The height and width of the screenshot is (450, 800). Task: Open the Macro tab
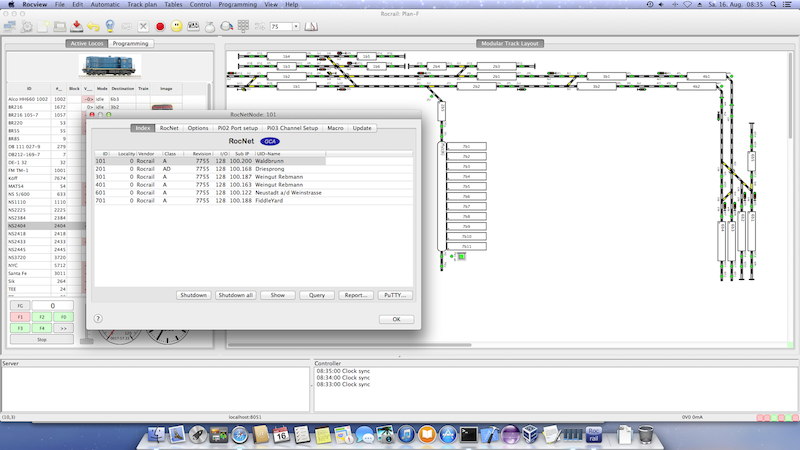pyautogui.click(x=335, y=128)
